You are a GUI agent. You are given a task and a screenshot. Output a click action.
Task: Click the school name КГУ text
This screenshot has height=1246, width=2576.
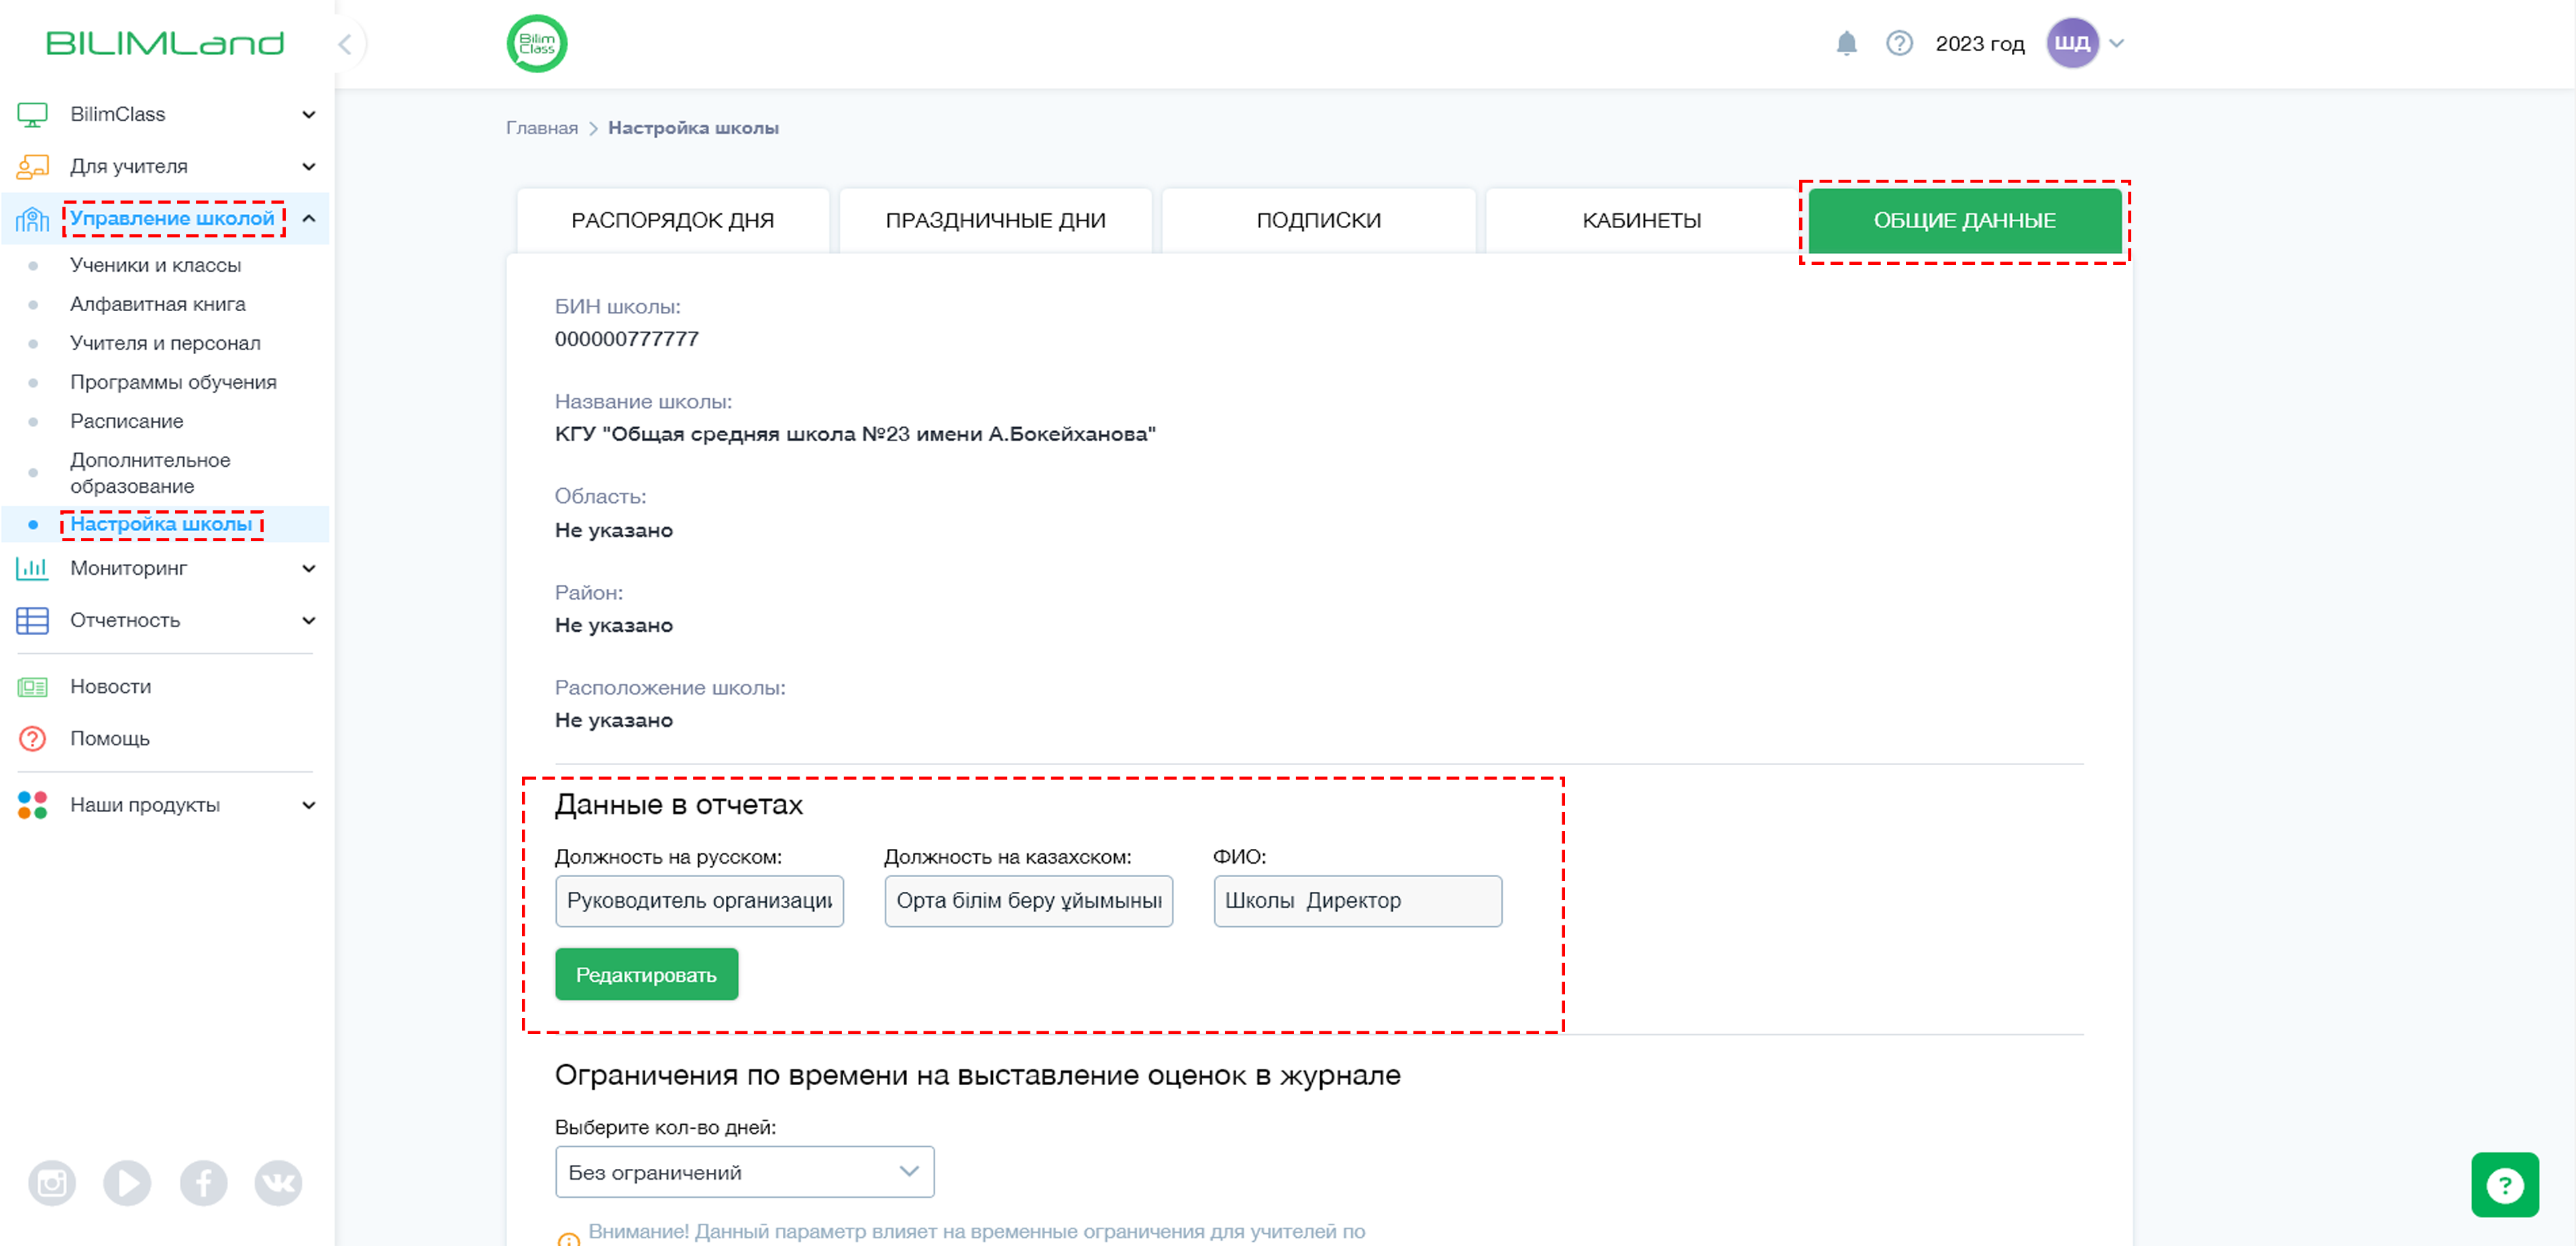tap(855, 434)
